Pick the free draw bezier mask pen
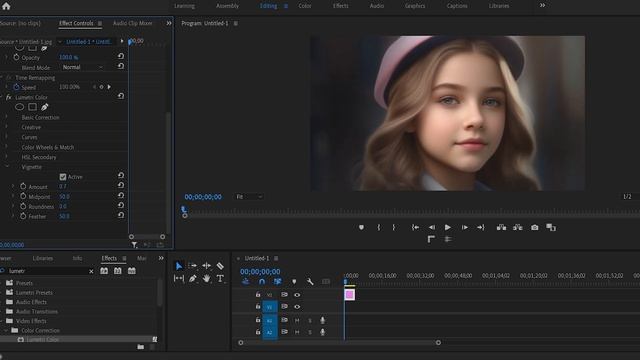This screenshot has width=640, height=360. point(44,107)
